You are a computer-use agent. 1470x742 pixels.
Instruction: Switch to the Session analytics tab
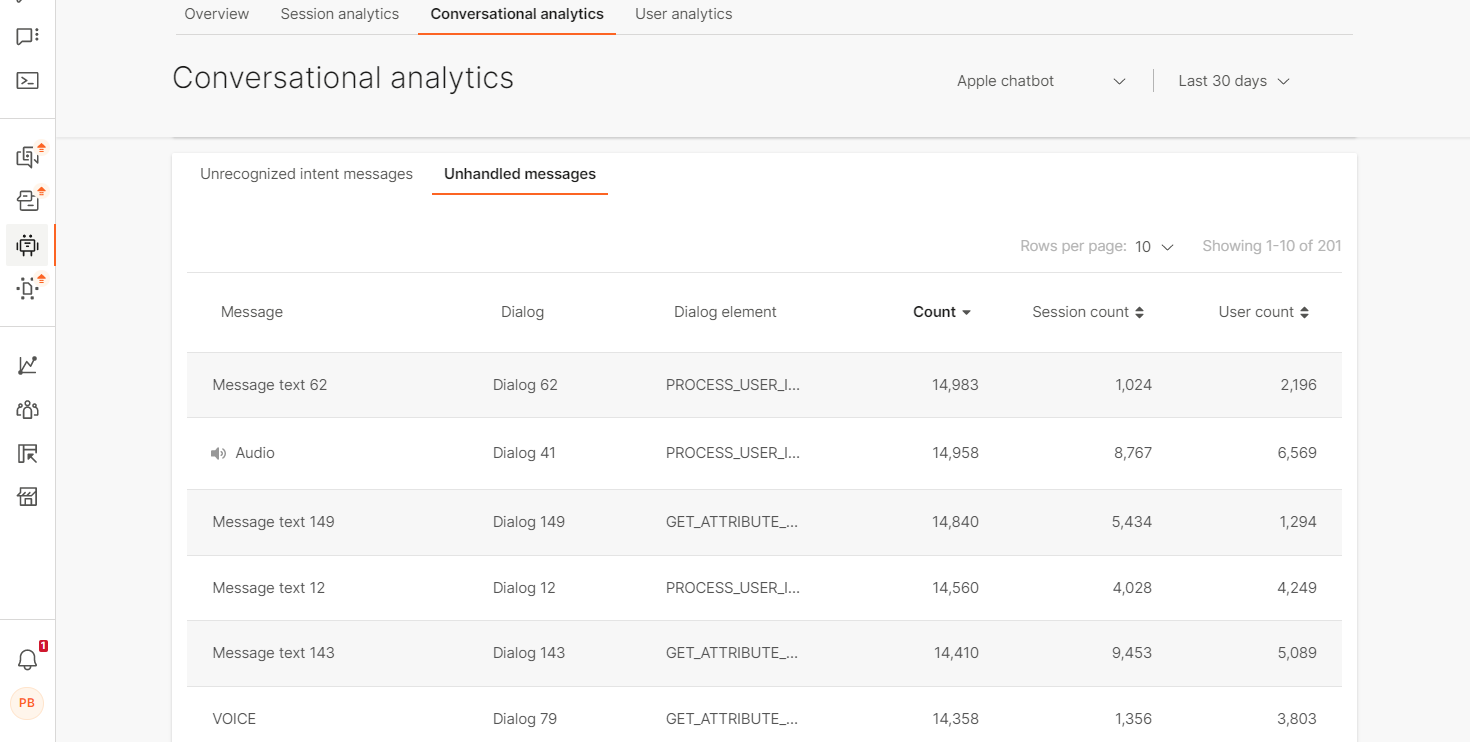(x=339, y=14)
